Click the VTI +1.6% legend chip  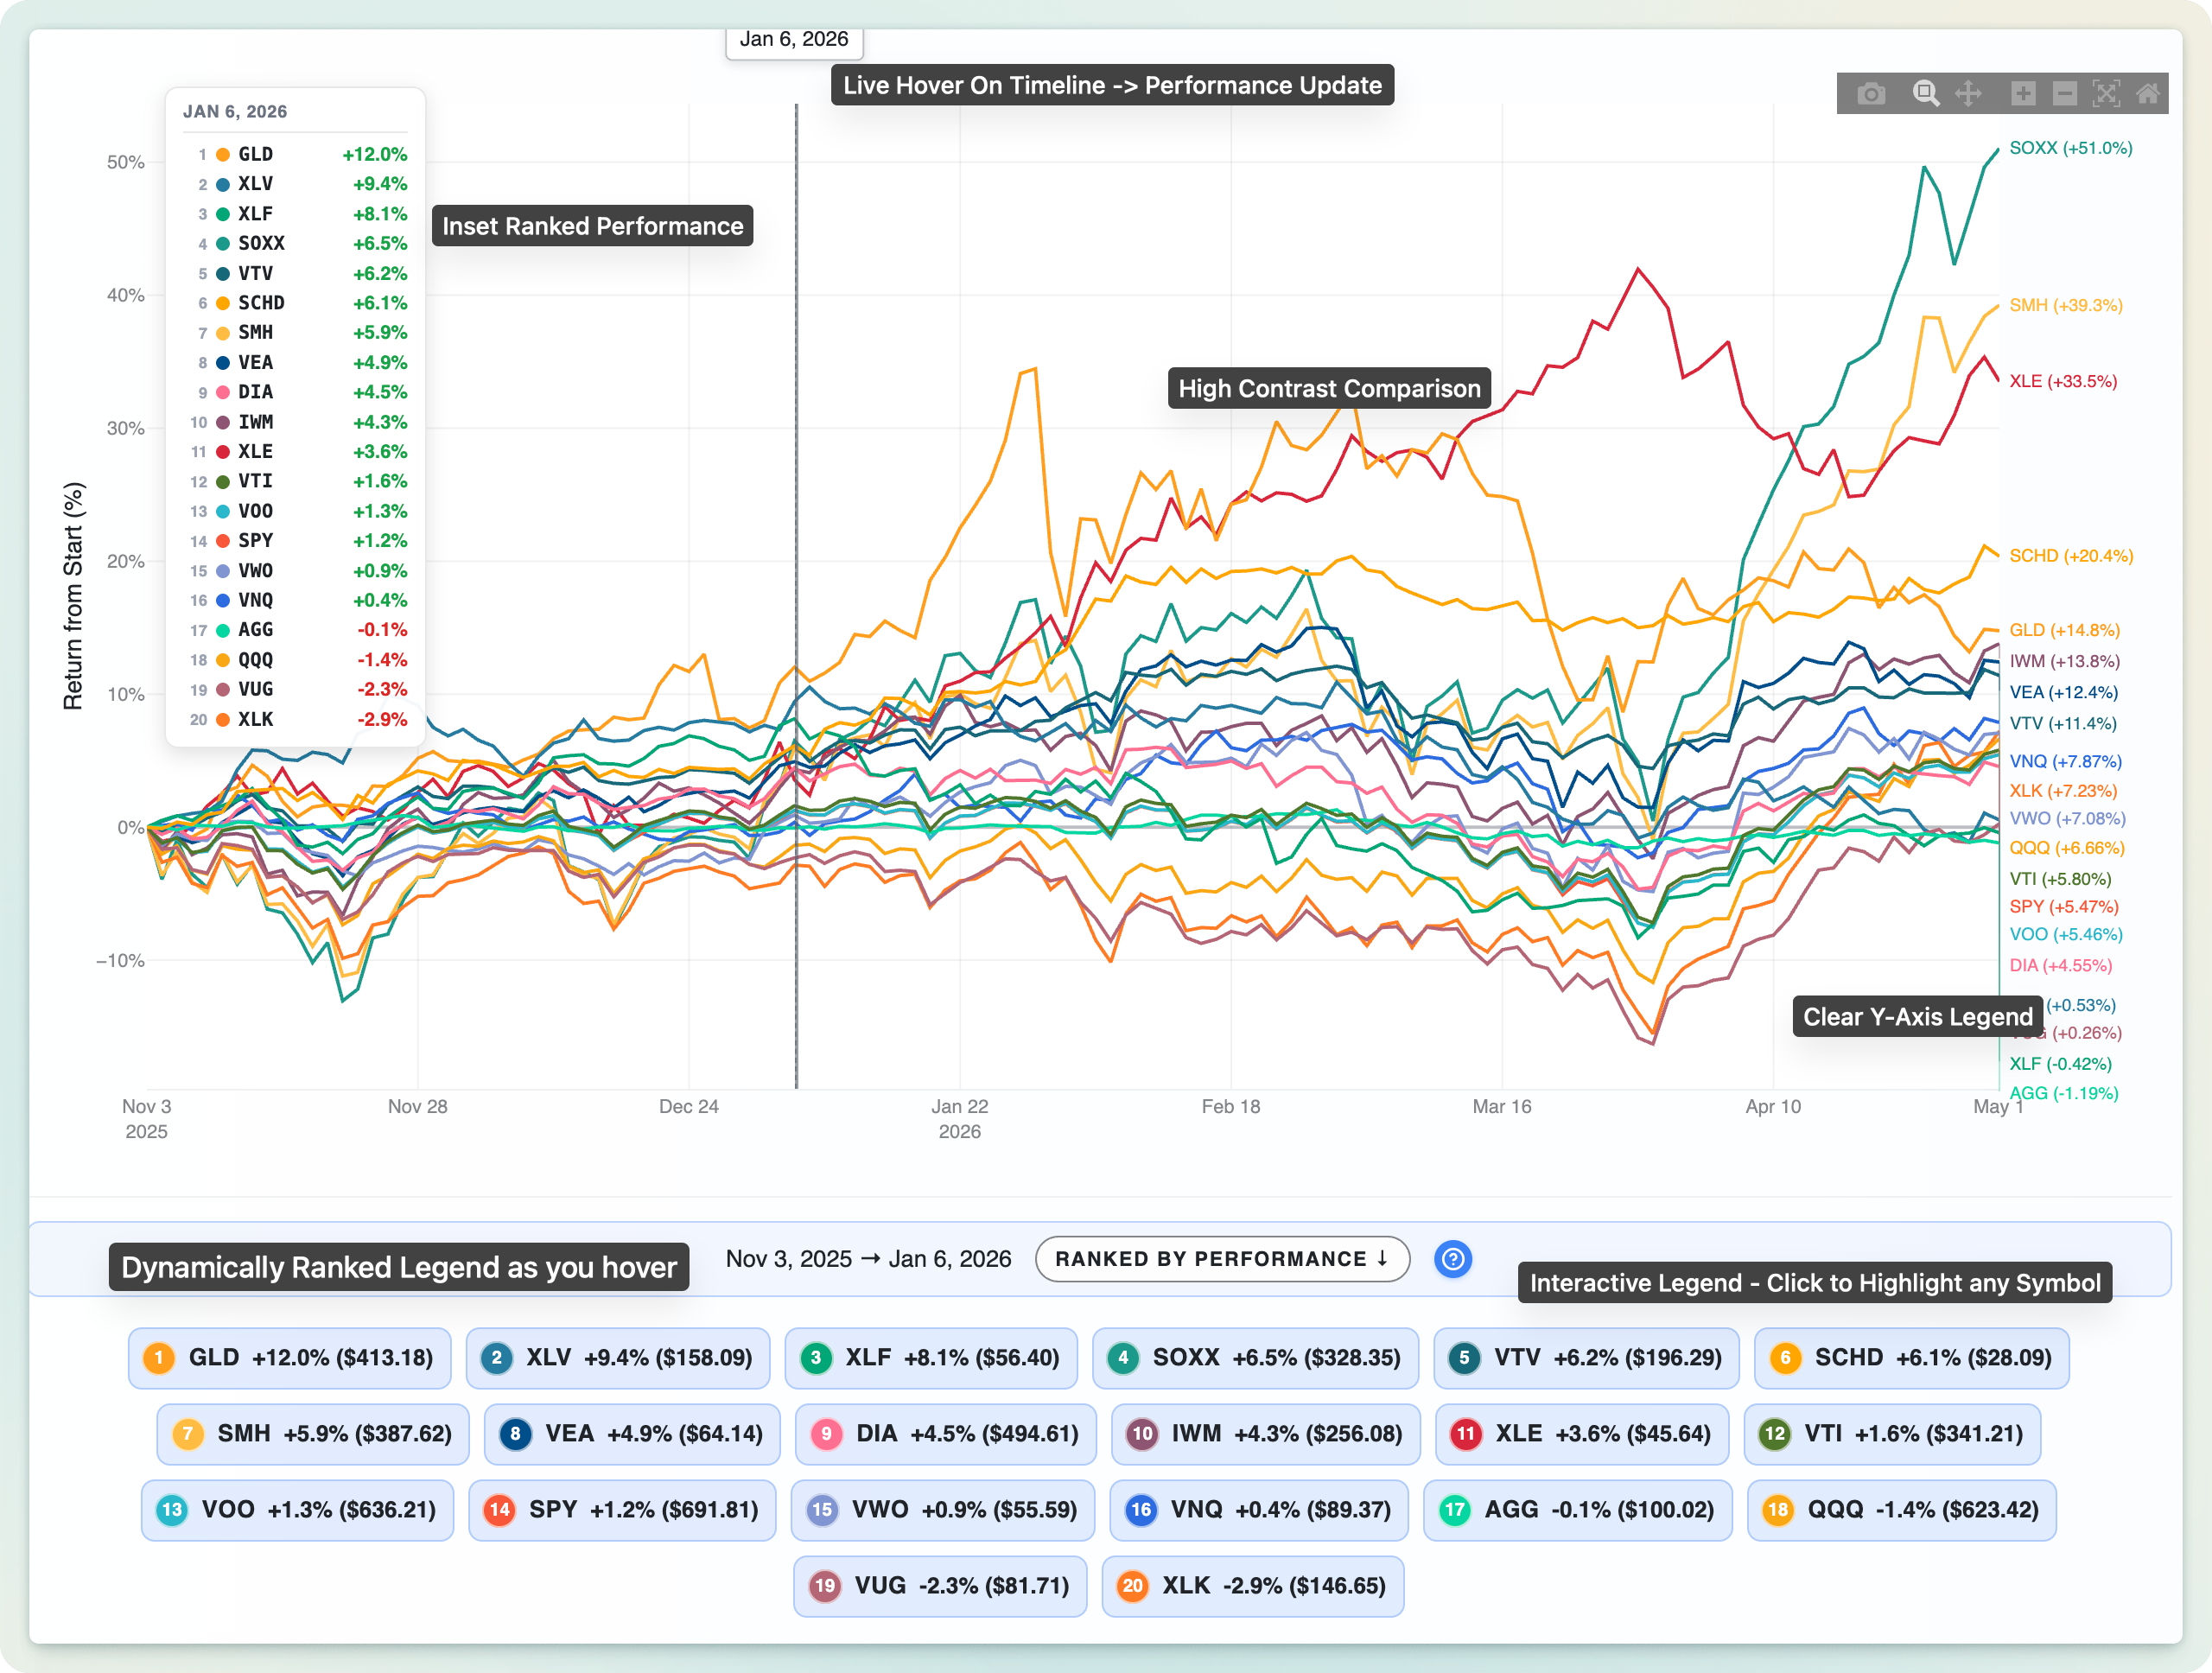tap(1892, 1433)
